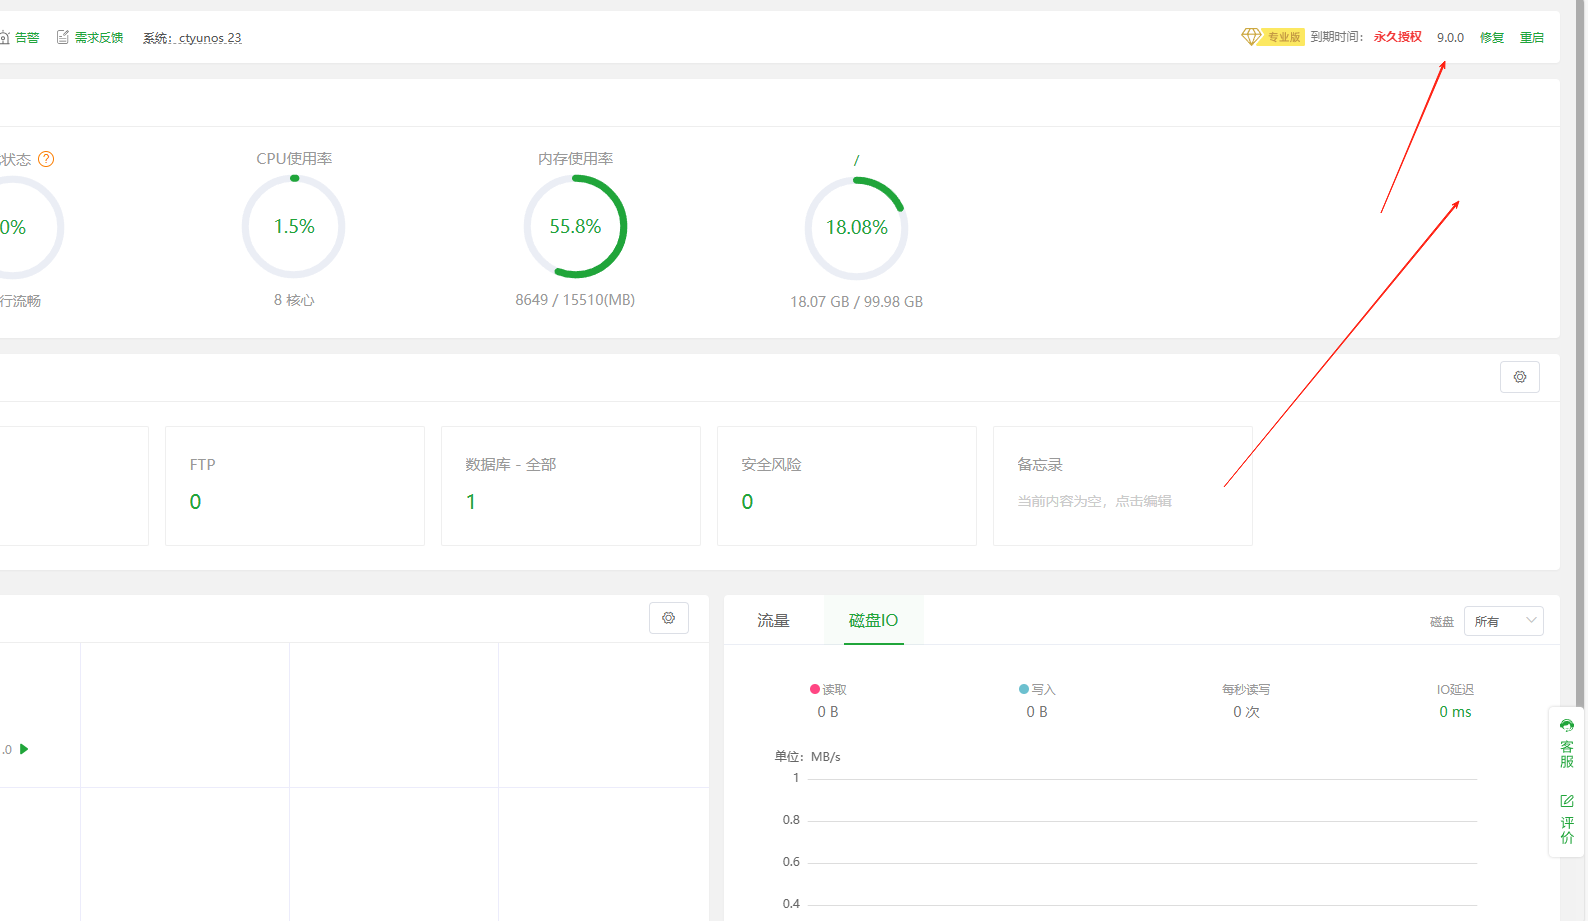Switch to the 磁盘IO tab
The image size is (1588, 921).
pyautogui.click(x=873, y=621)
